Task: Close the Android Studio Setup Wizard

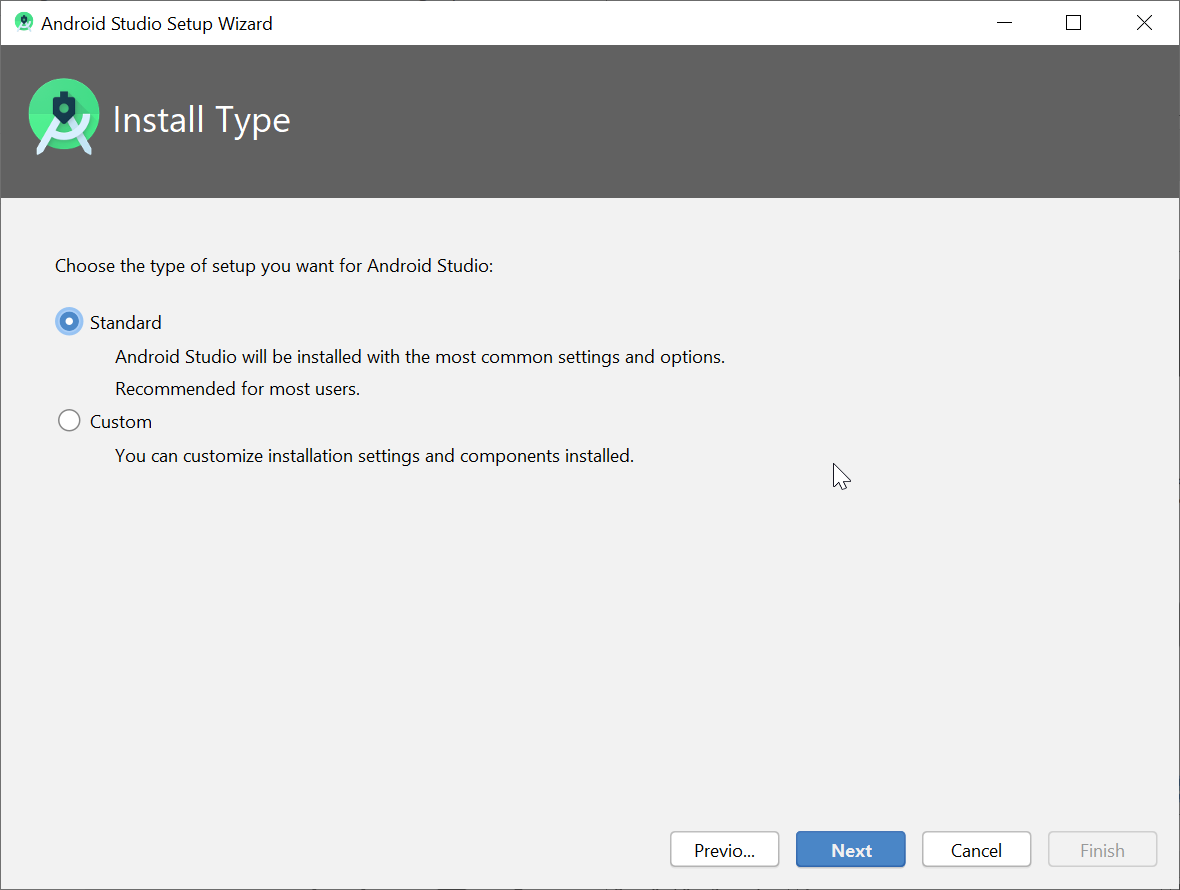Action: [1144, 22]
